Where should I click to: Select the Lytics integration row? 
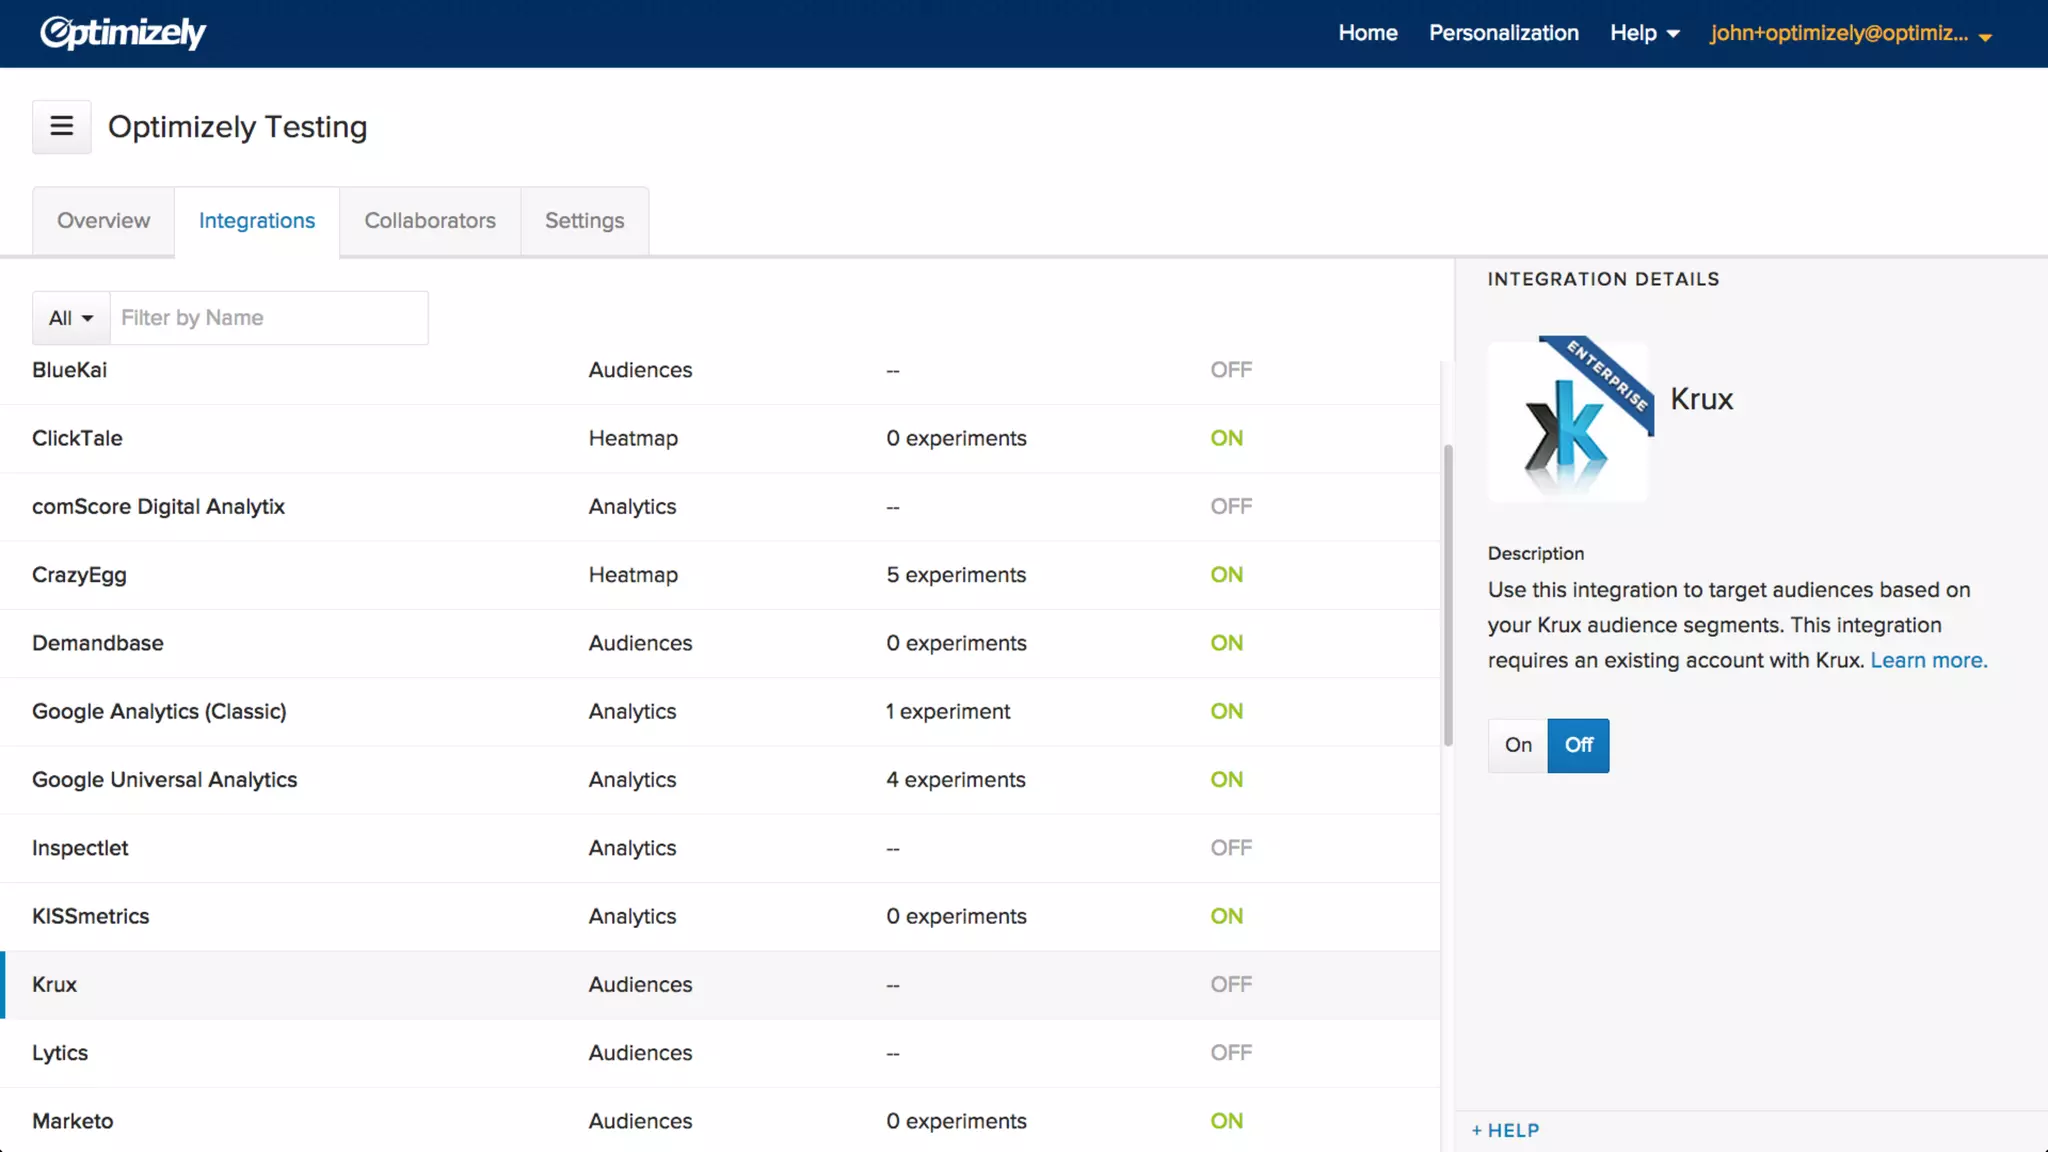(x=720, y=1053)
